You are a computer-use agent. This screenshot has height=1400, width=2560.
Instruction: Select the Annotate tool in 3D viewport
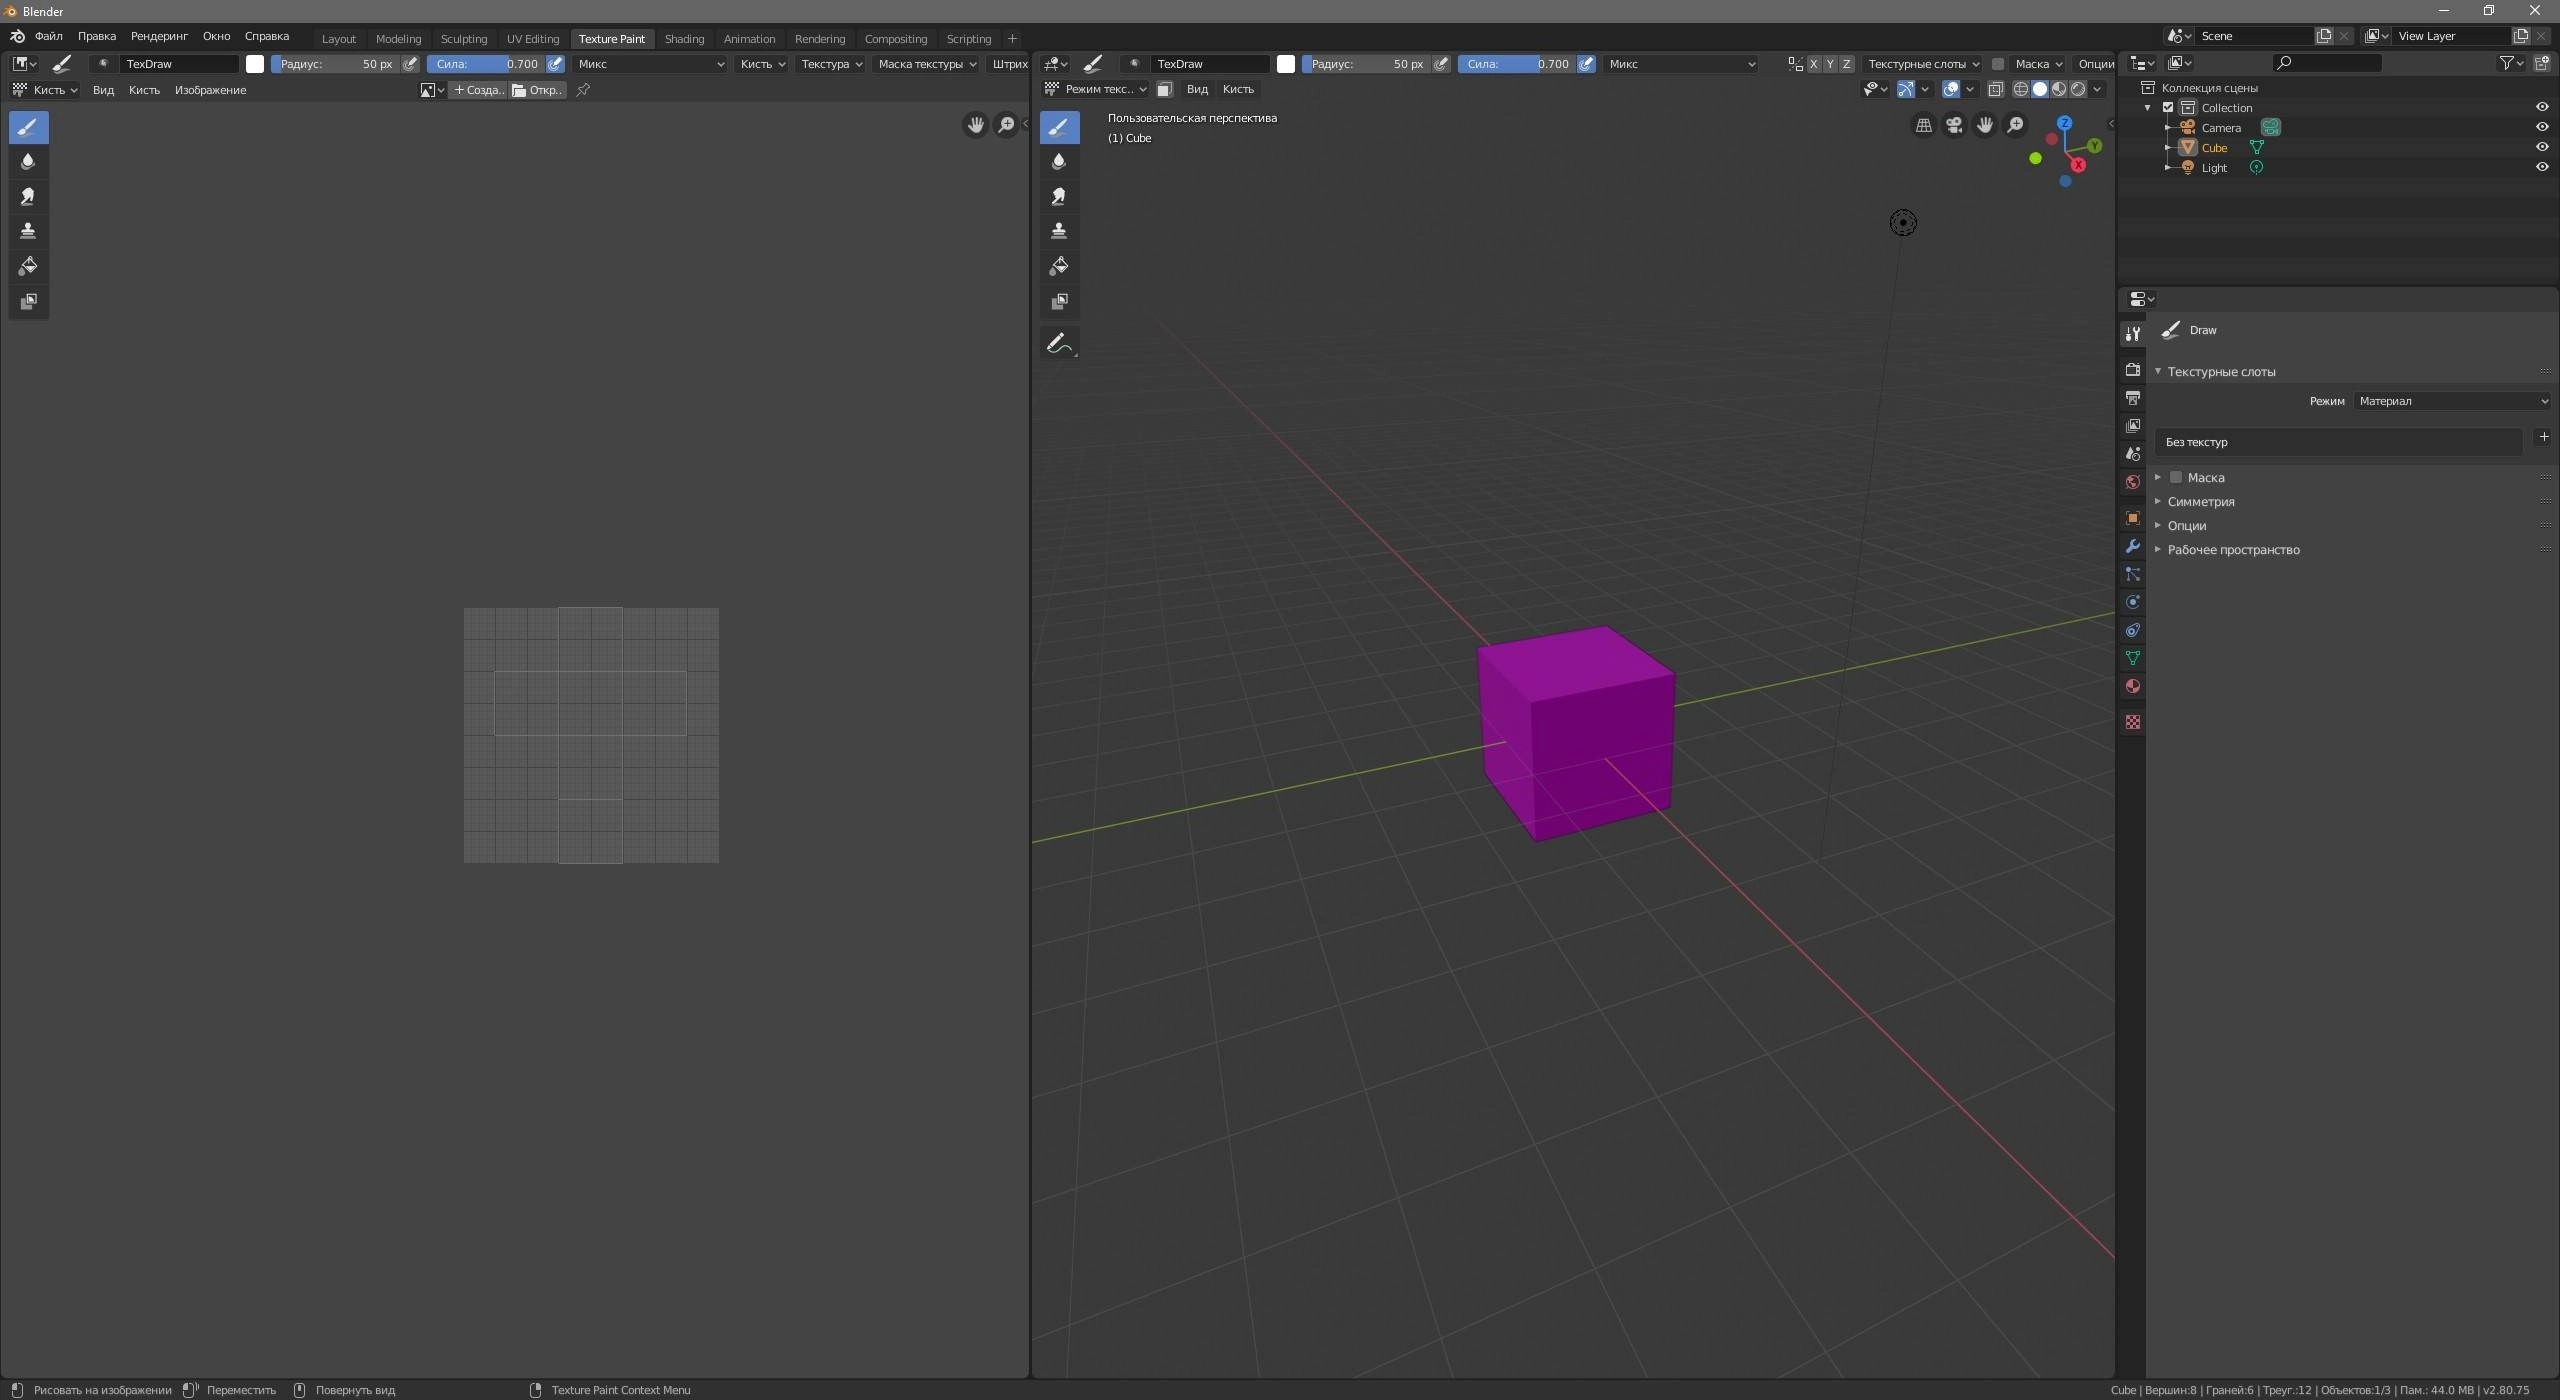pyautogui.click(x=1059, y=344)
